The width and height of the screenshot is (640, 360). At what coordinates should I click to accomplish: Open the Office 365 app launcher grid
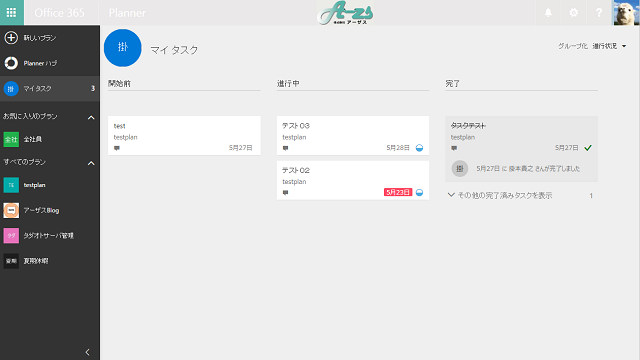tap(11, 13)
